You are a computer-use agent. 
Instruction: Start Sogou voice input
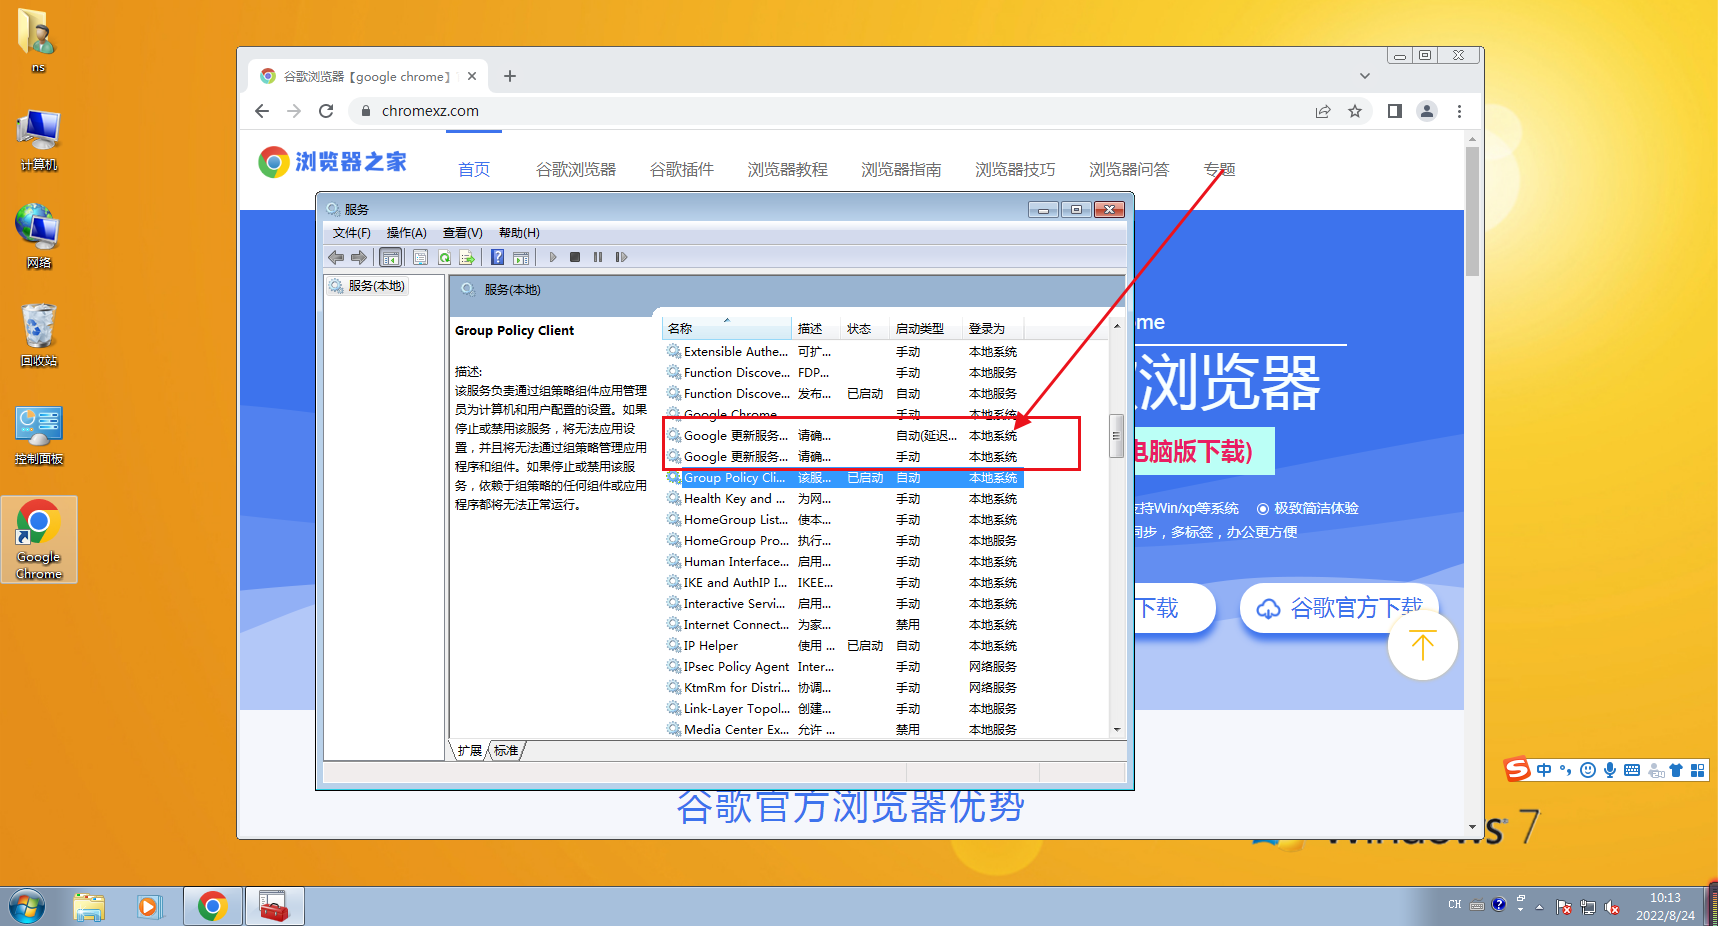click(x=1610, y=770)
